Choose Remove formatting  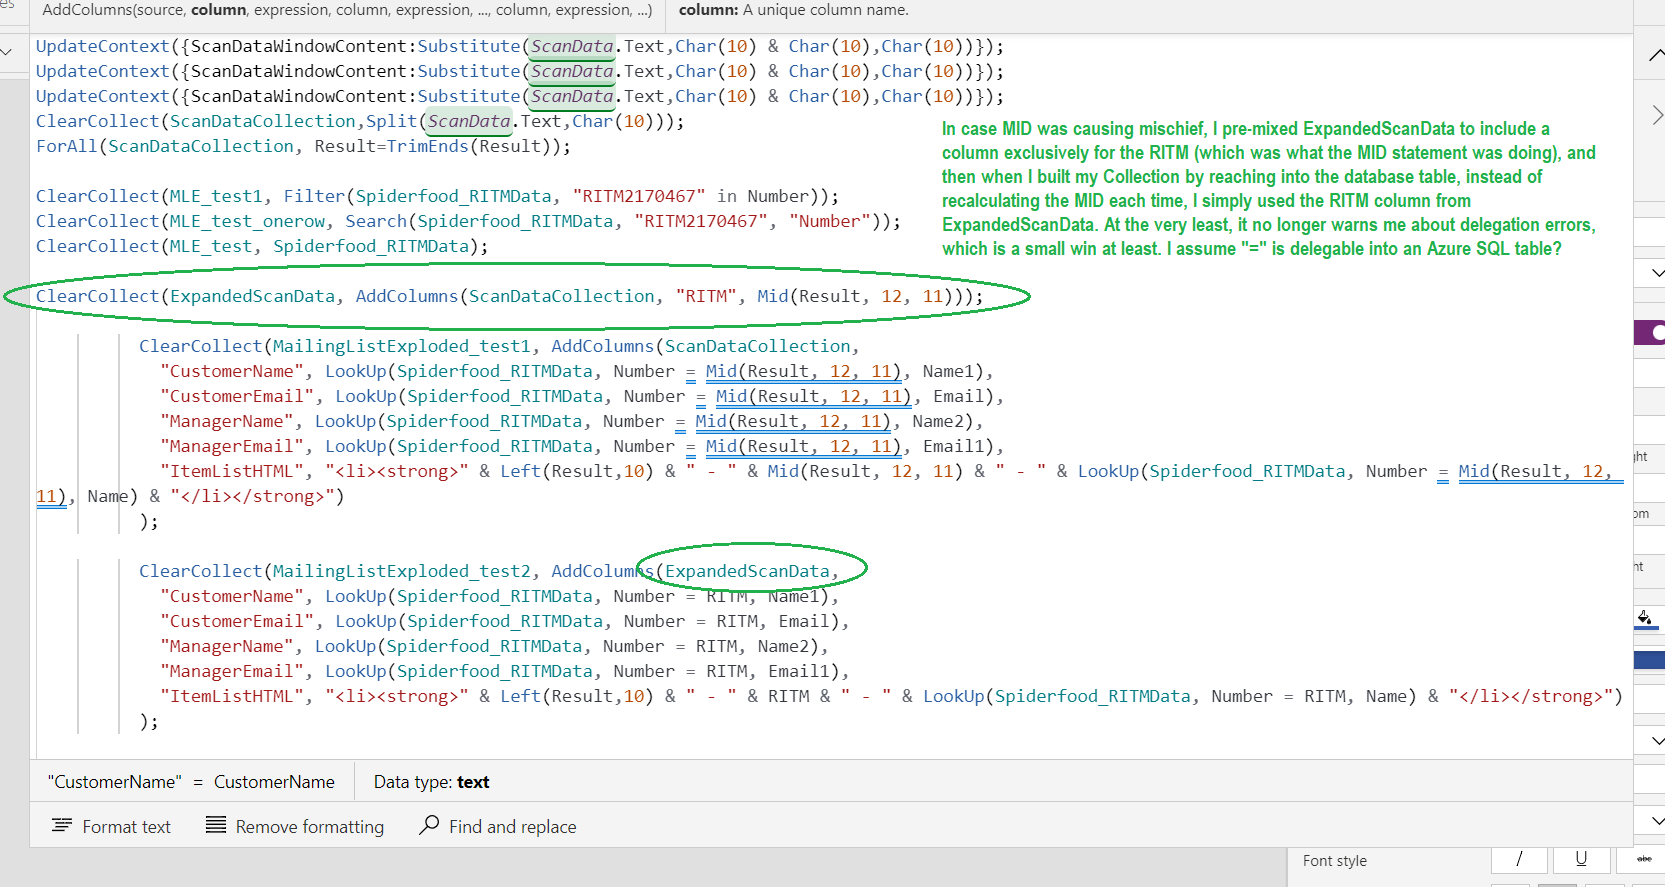(295, 826)
